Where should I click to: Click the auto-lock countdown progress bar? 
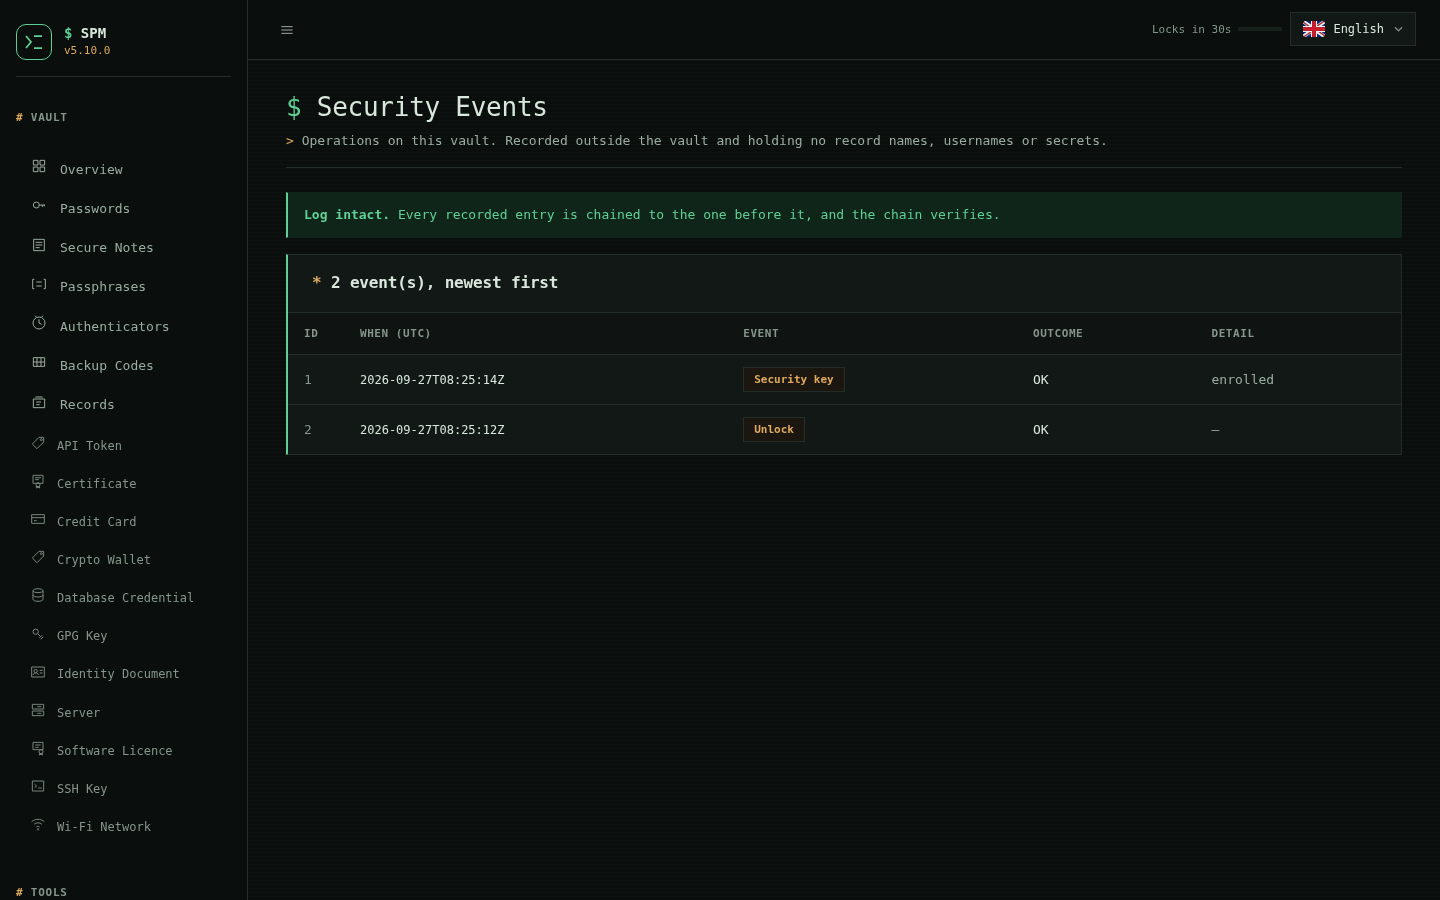(1260, 29)
